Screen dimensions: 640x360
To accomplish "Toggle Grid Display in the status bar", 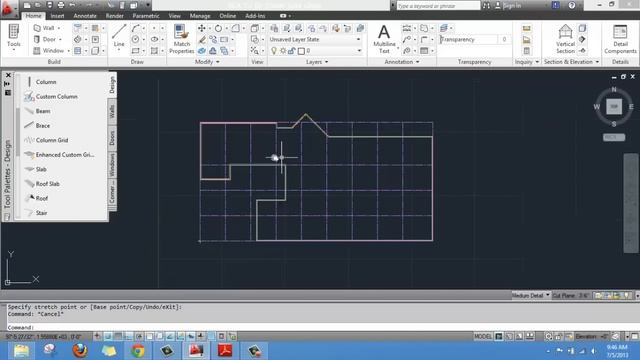I will pyautogui.click(x=118, y=336).
